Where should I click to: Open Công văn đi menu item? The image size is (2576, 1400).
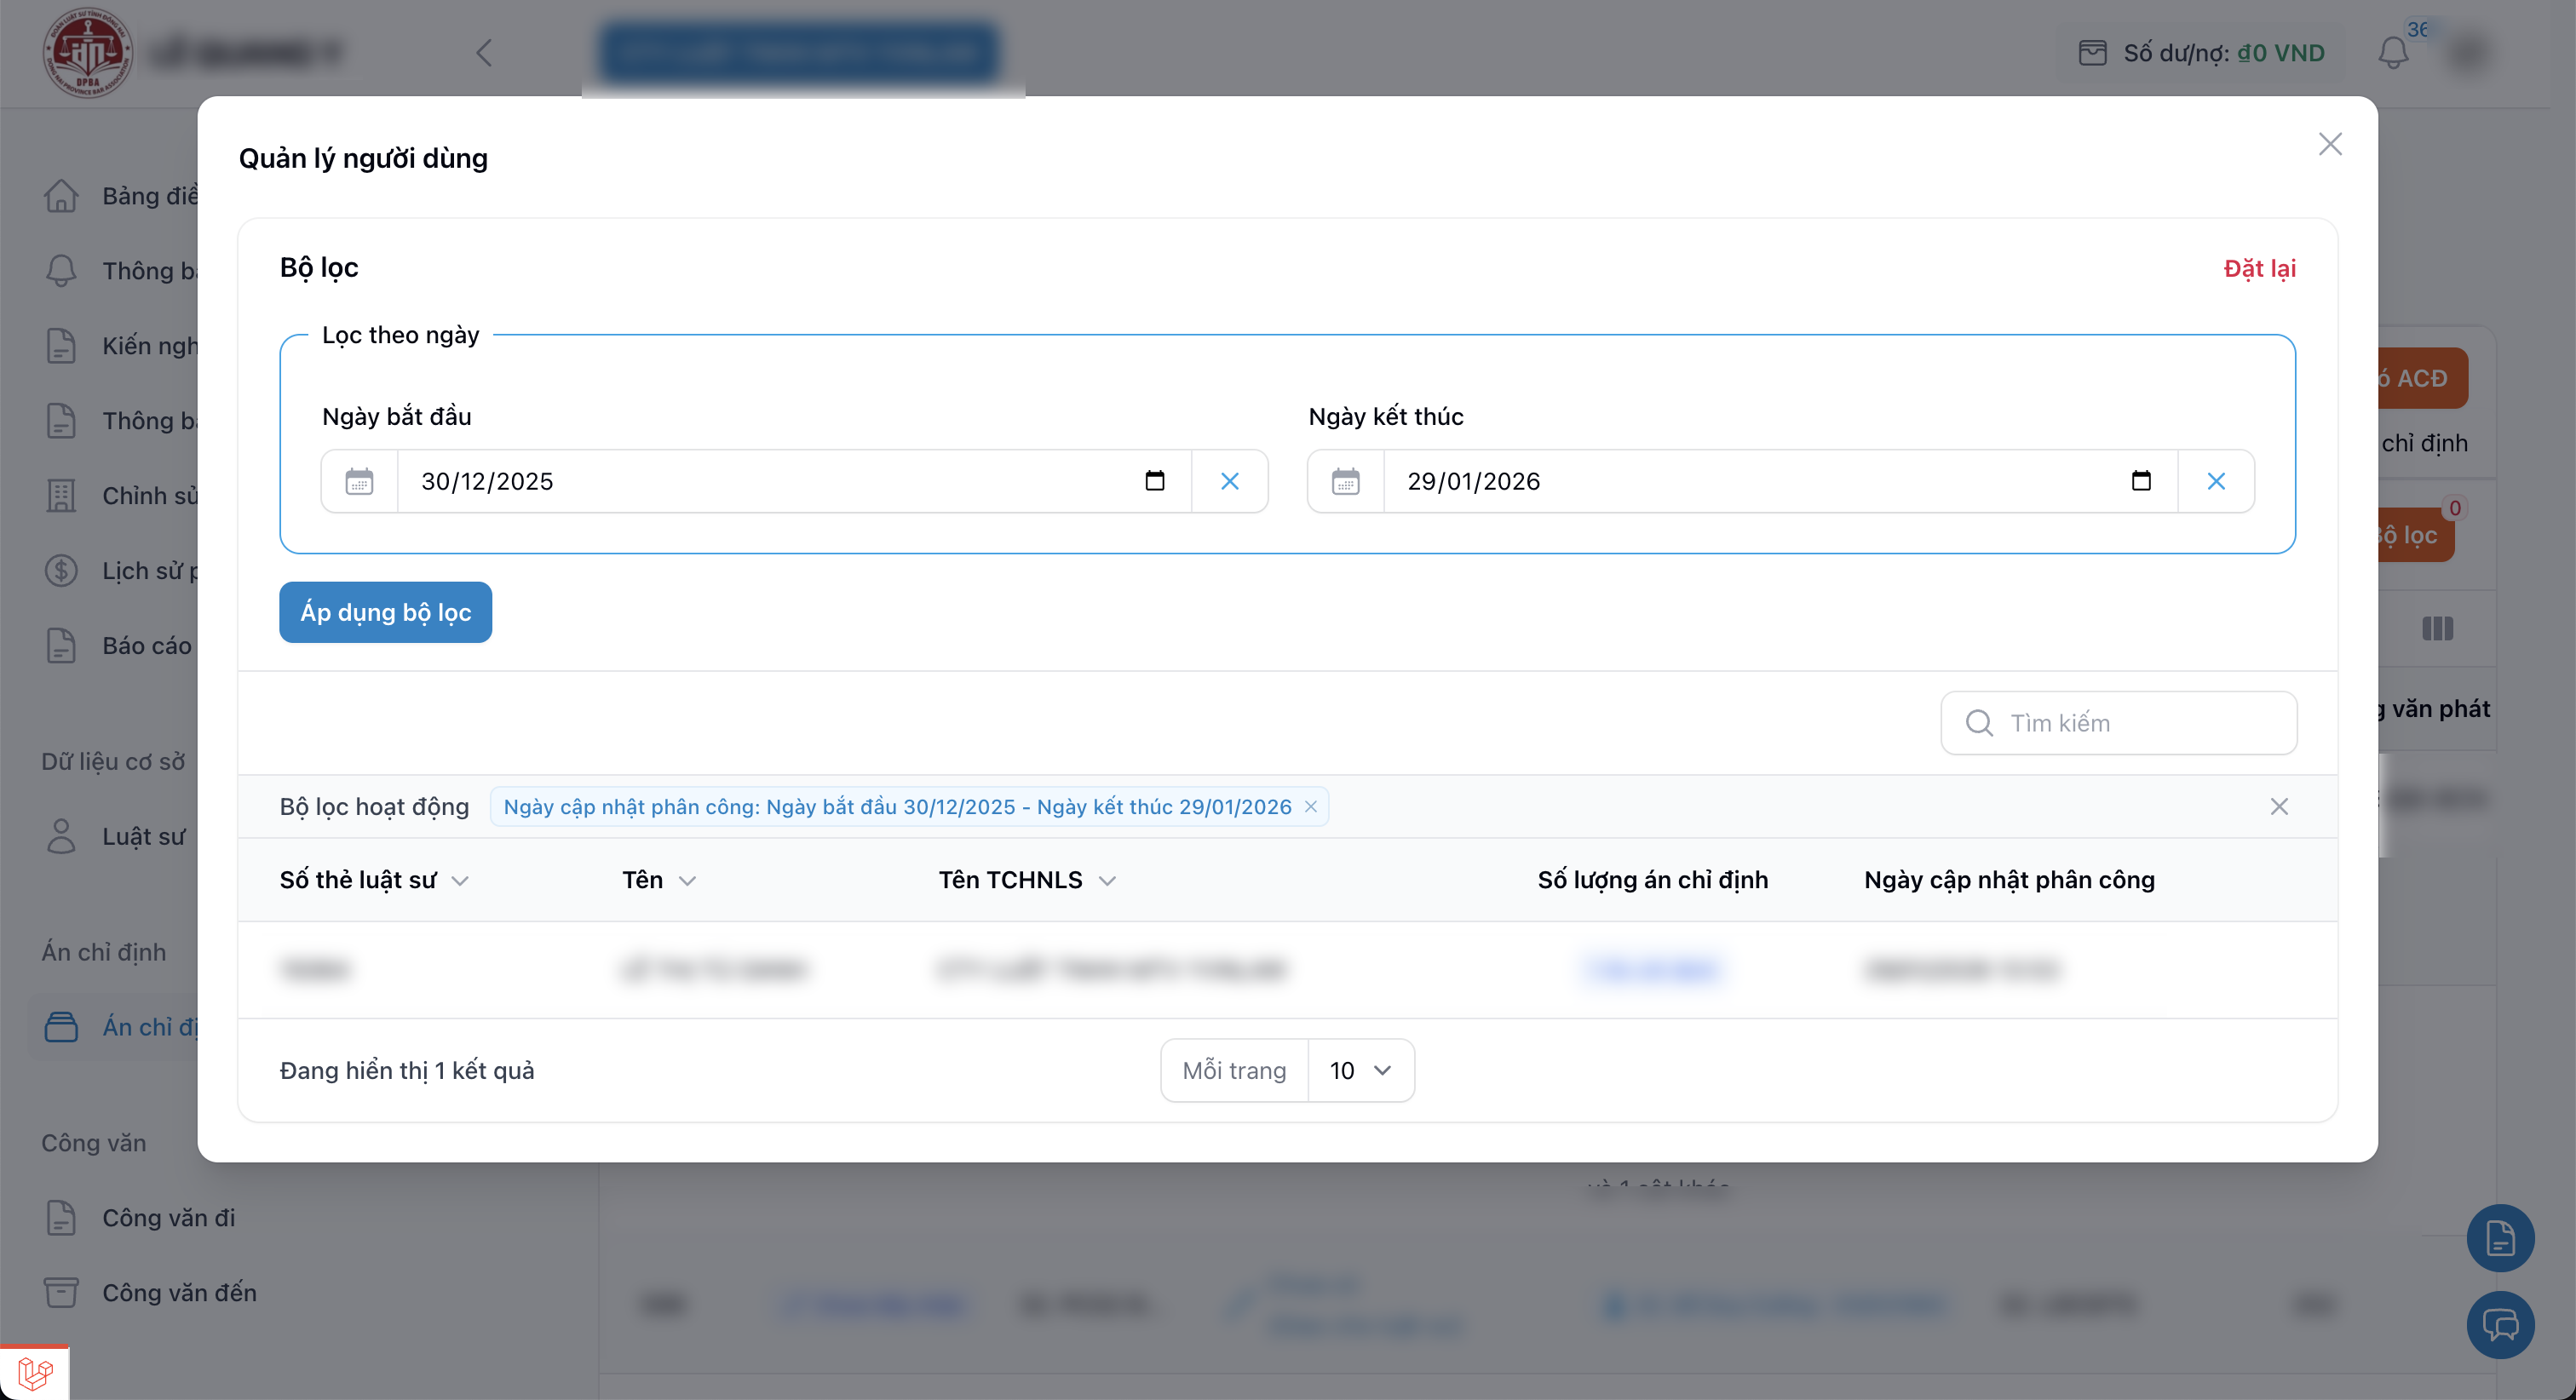[168, 1217]
